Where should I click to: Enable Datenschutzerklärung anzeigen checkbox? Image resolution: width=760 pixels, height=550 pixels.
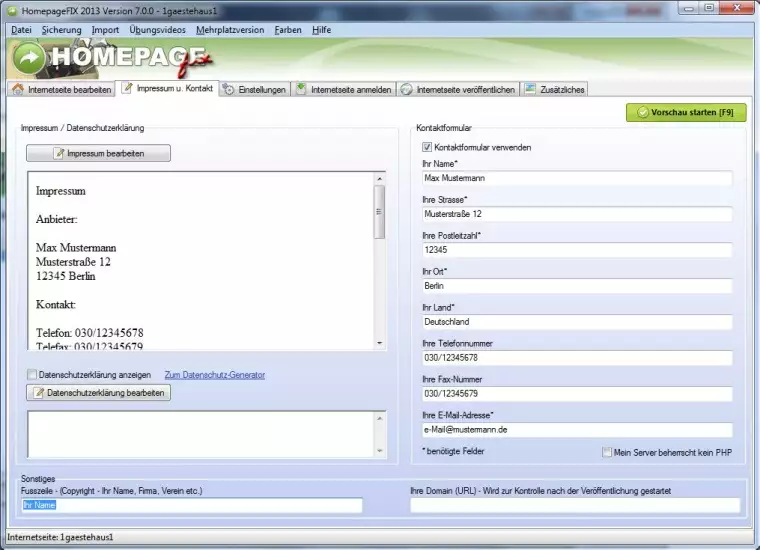click(x=32, y=374)
